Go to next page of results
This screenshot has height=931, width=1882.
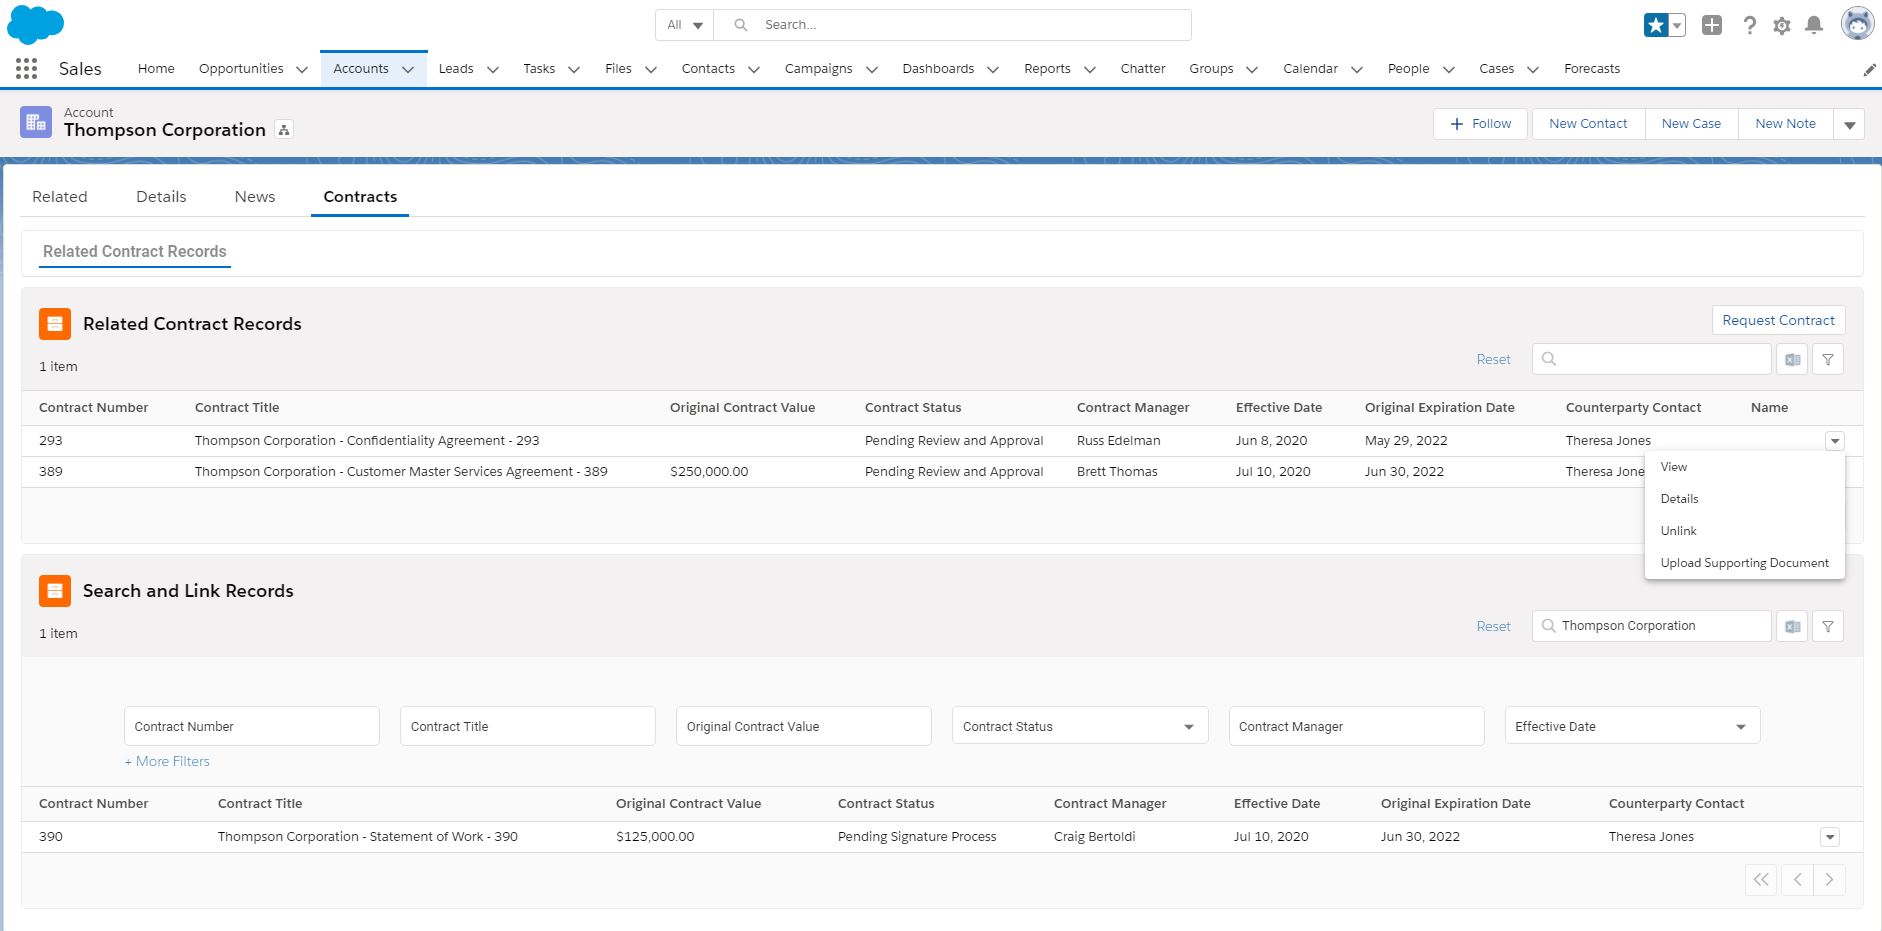pyautogui.click(x=1829, y=879)
